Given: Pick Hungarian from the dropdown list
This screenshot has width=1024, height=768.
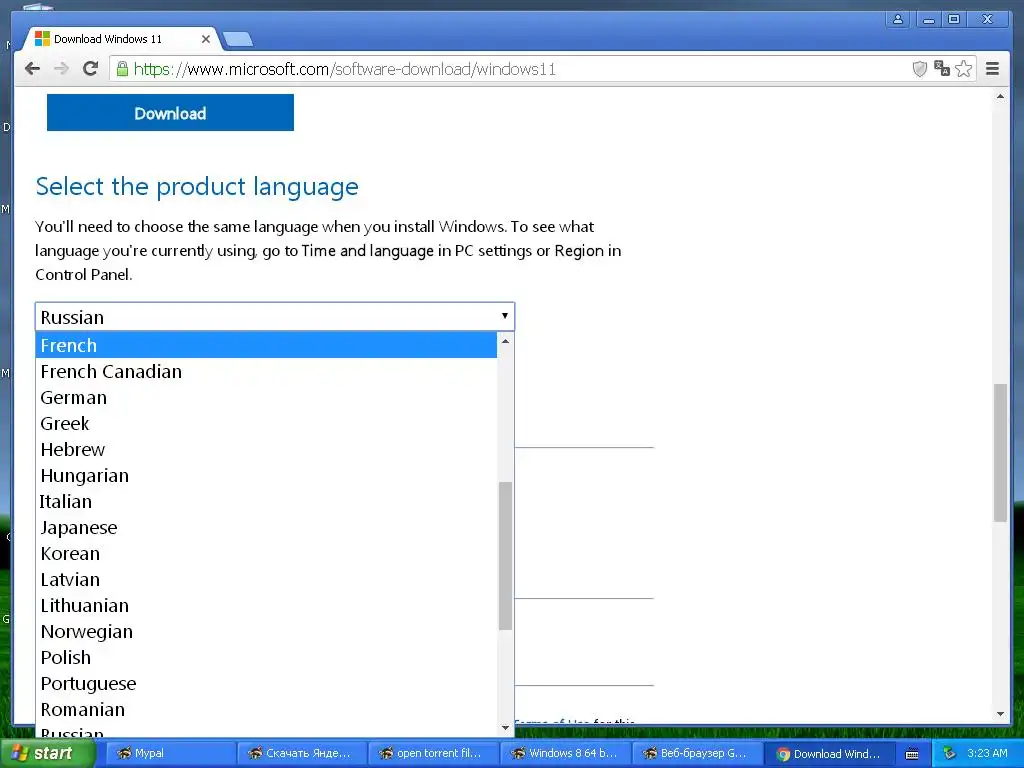Looking at the screenshot, I should coord(266,475).
